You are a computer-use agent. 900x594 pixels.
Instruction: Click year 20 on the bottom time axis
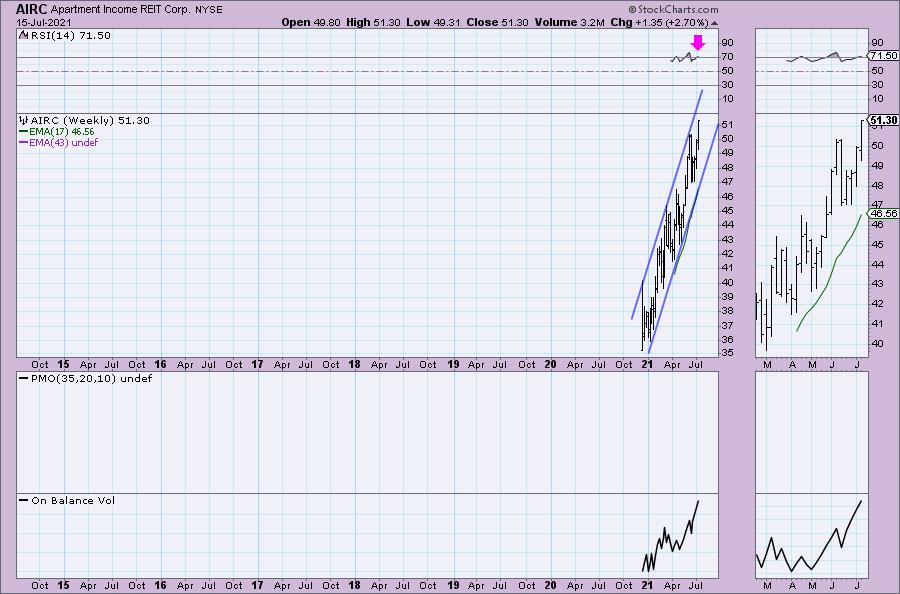click(550, 585)
